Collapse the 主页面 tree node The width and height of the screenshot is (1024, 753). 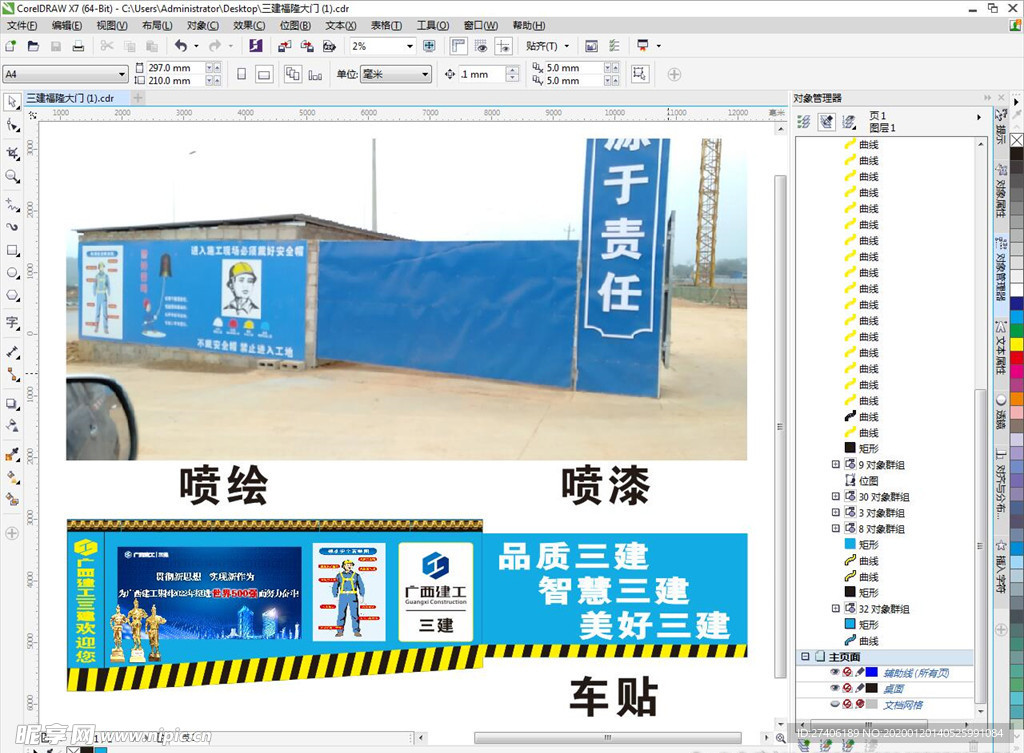pyautogui.click(x=805, y=656)
